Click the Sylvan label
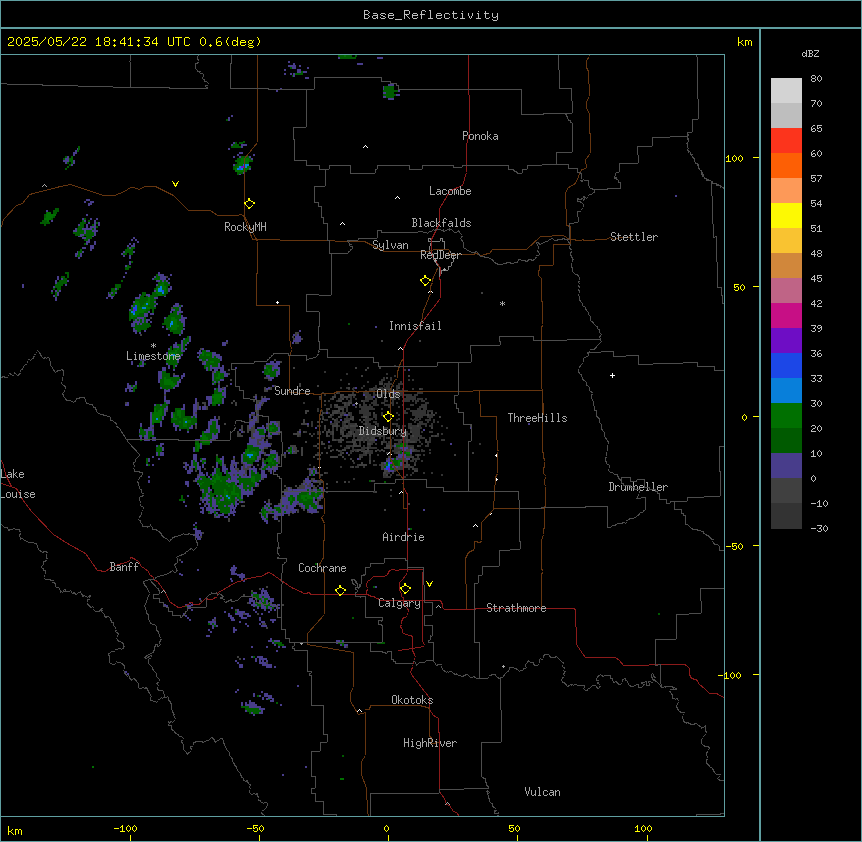This screenshot has height=842, width=862. click(390, 245)
